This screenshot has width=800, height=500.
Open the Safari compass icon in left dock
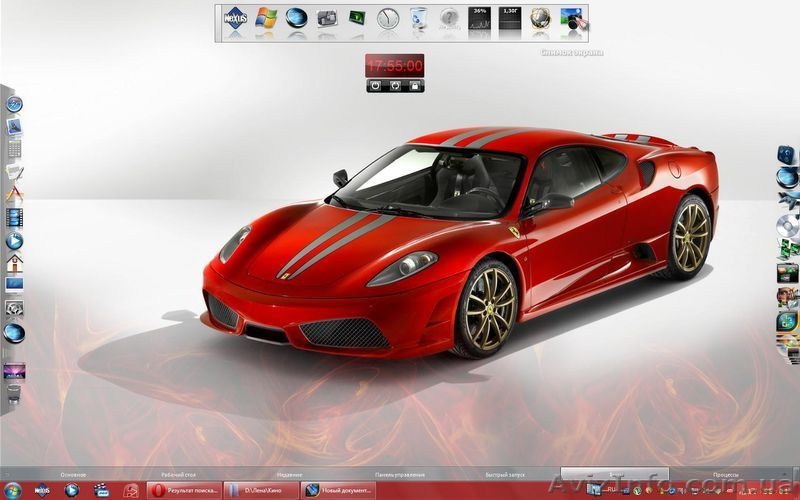(x=14, y=104)
